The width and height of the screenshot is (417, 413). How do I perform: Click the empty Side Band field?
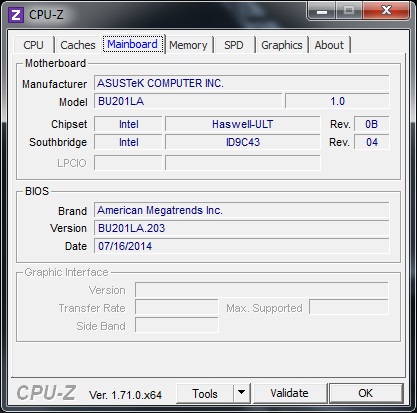[x=177, y=325]
